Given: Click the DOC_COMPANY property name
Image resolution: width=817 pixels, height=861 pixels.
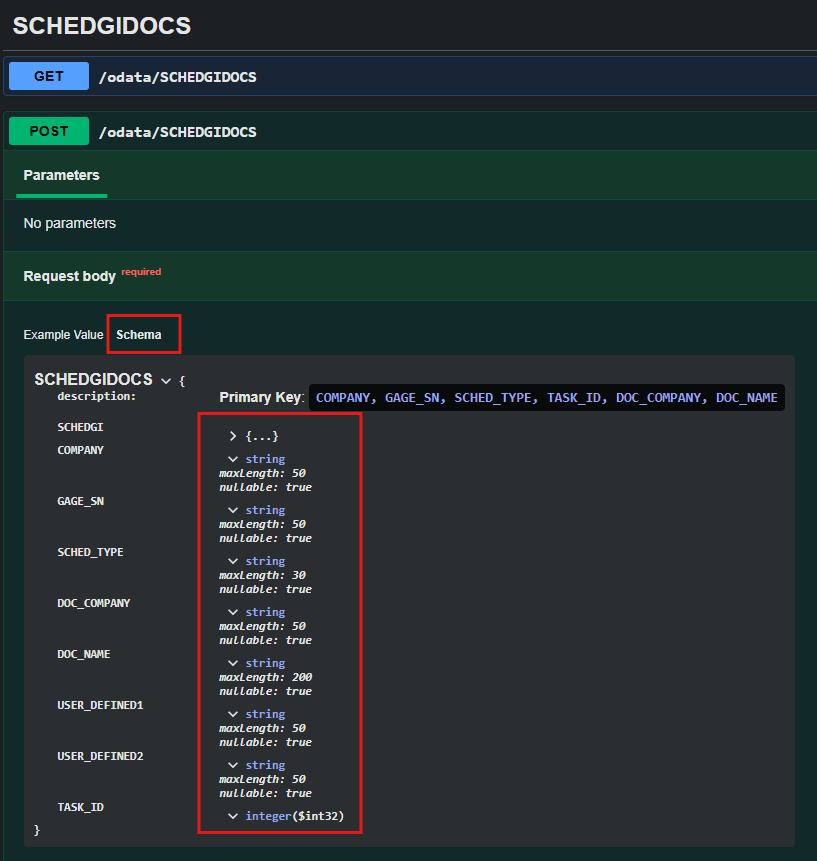Looking at the screenshot, I should click(94, 603).
